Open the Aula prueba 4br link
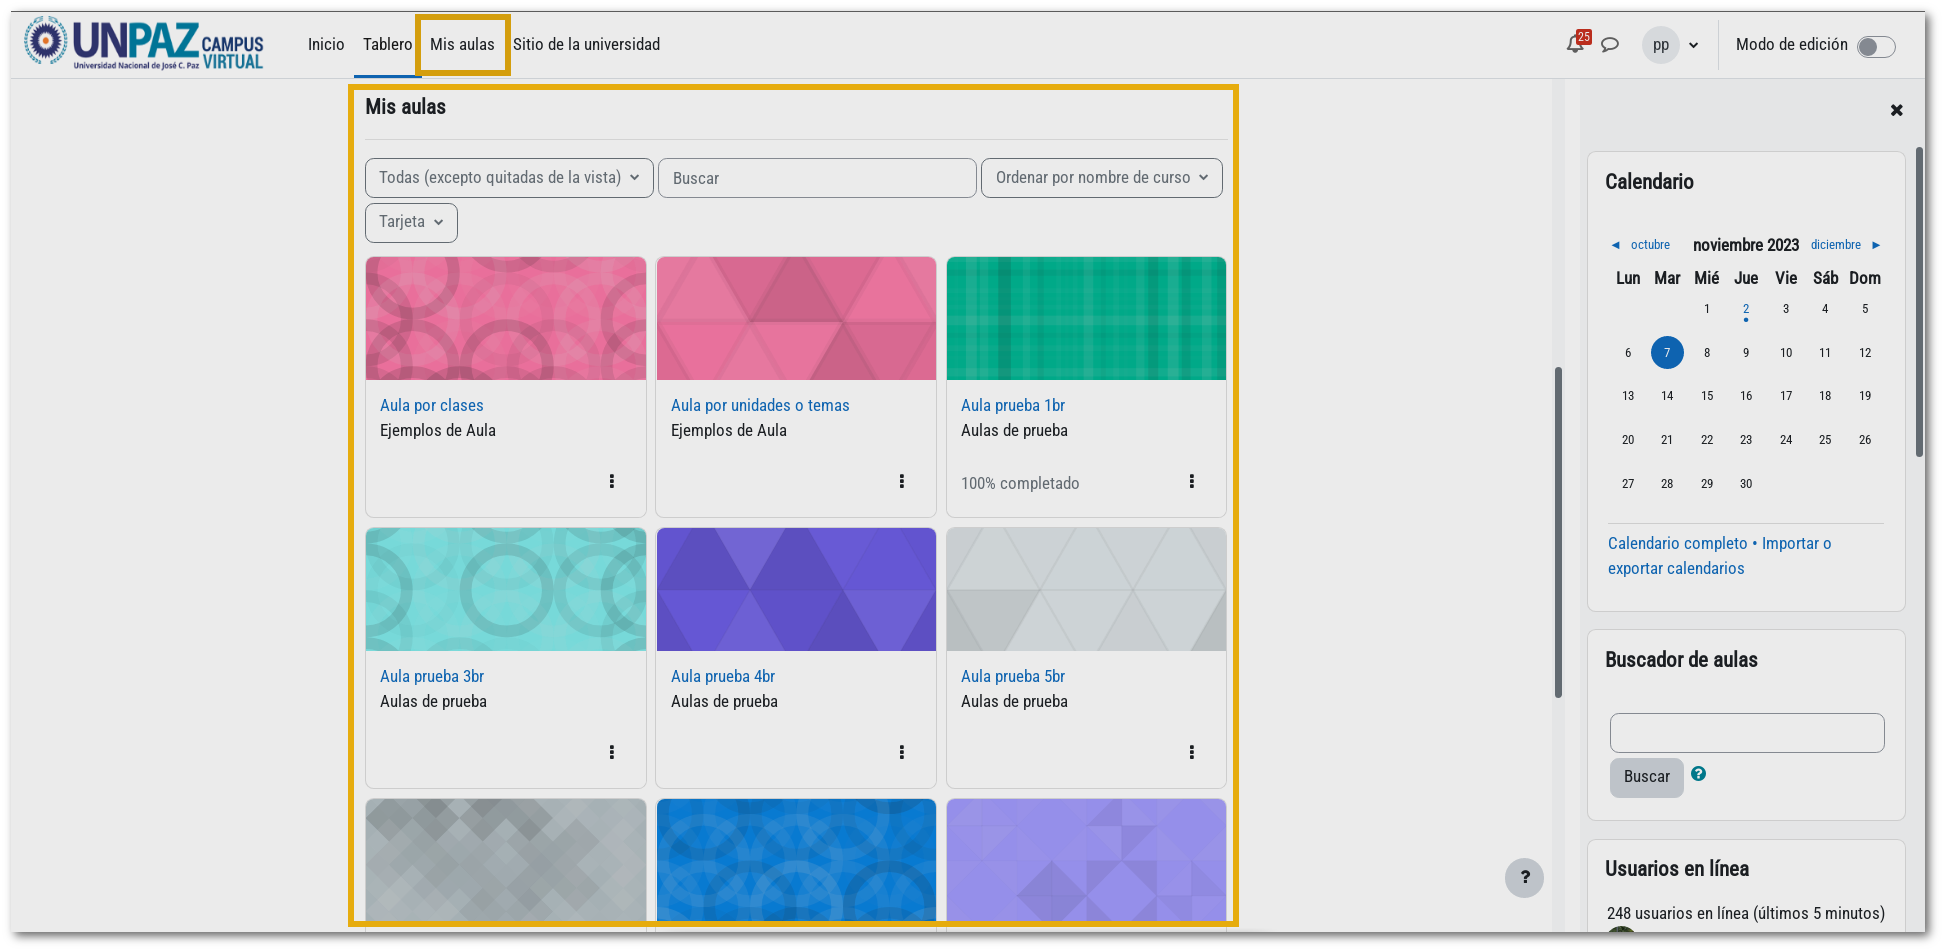 (x=723, y=676)
